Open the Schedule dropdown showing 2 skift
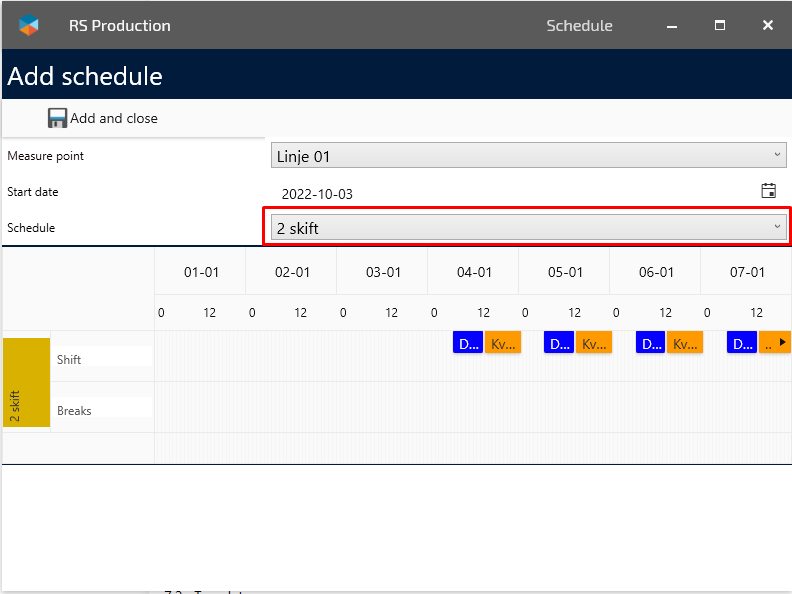The height and width of the screenshot is (594, 792). click(528, 228)
